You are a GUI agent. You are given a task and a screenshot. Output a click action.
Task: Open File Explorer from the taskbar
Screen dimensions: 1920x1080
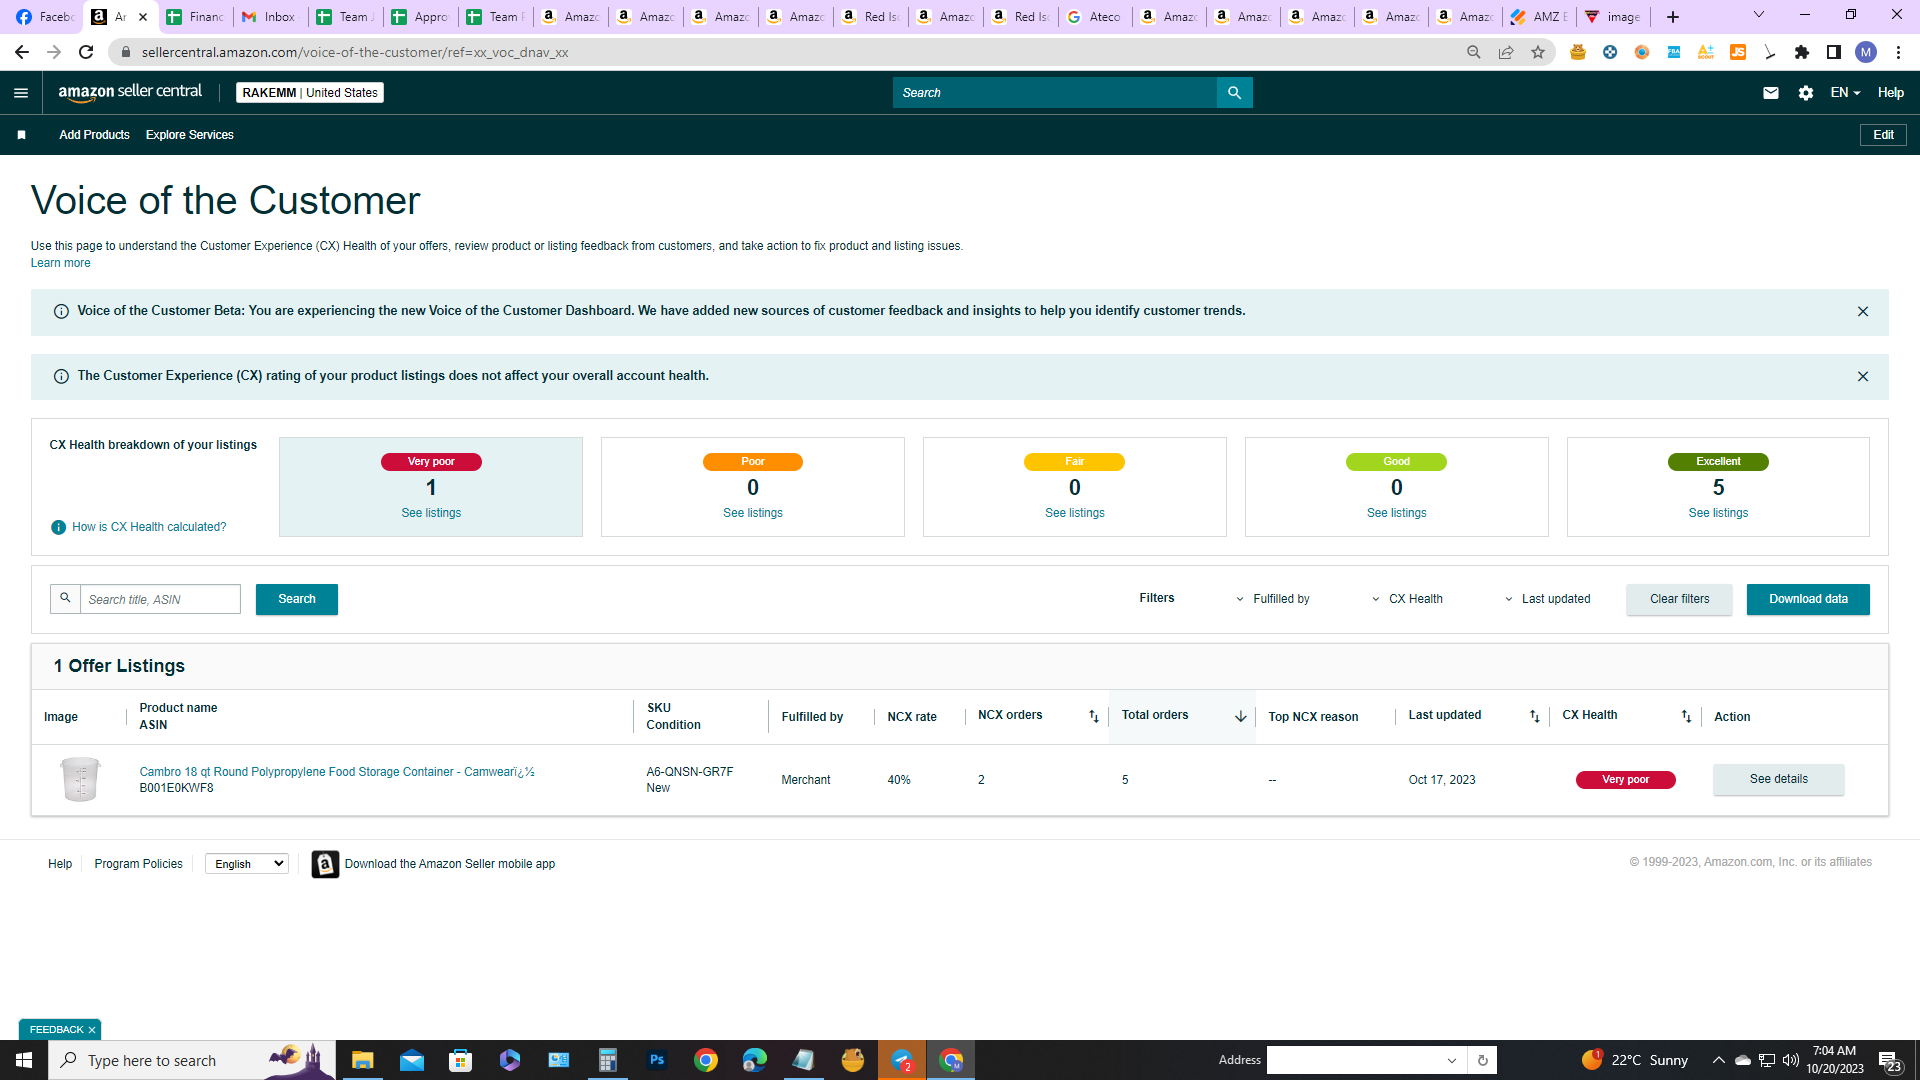tap(363, 1060)
